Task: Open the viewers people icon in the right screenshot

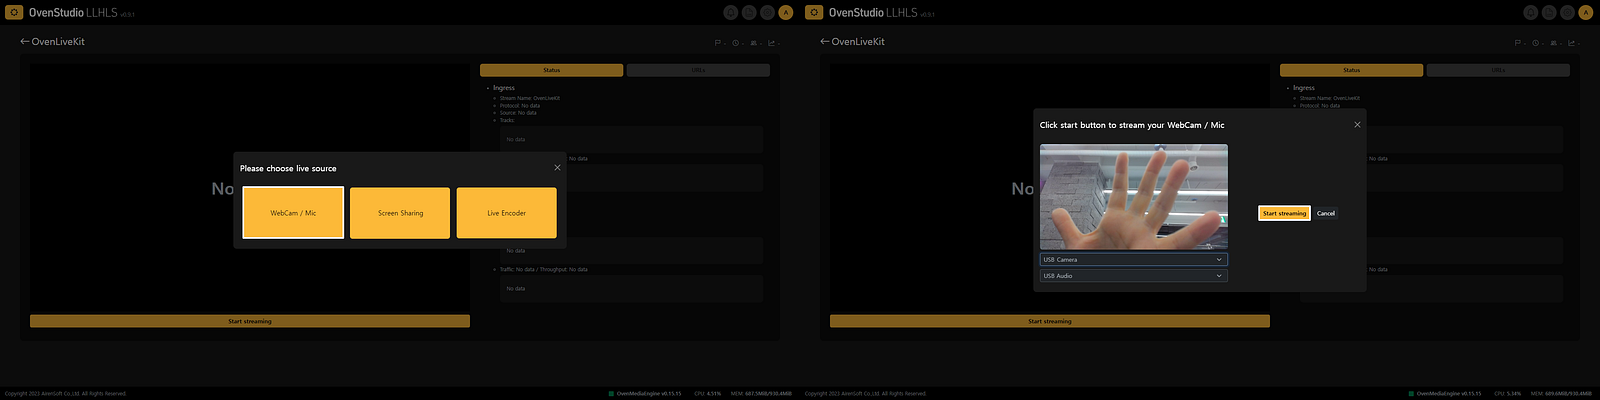Action: pos(1555,43)
